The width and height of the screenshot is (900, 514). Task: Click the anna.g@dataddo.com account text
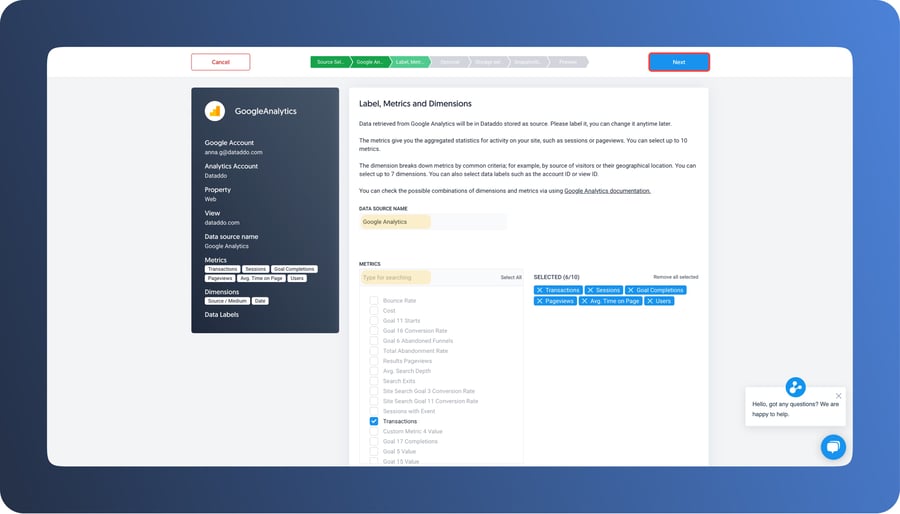point(234,153)
